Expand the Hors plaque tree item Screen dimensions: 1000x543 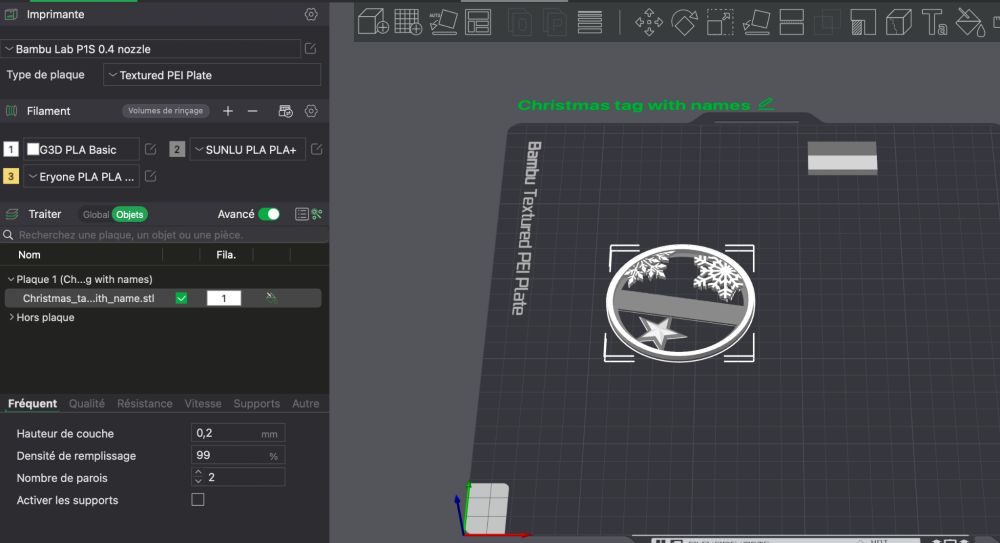pyautogui.click(x=12, y=318)
